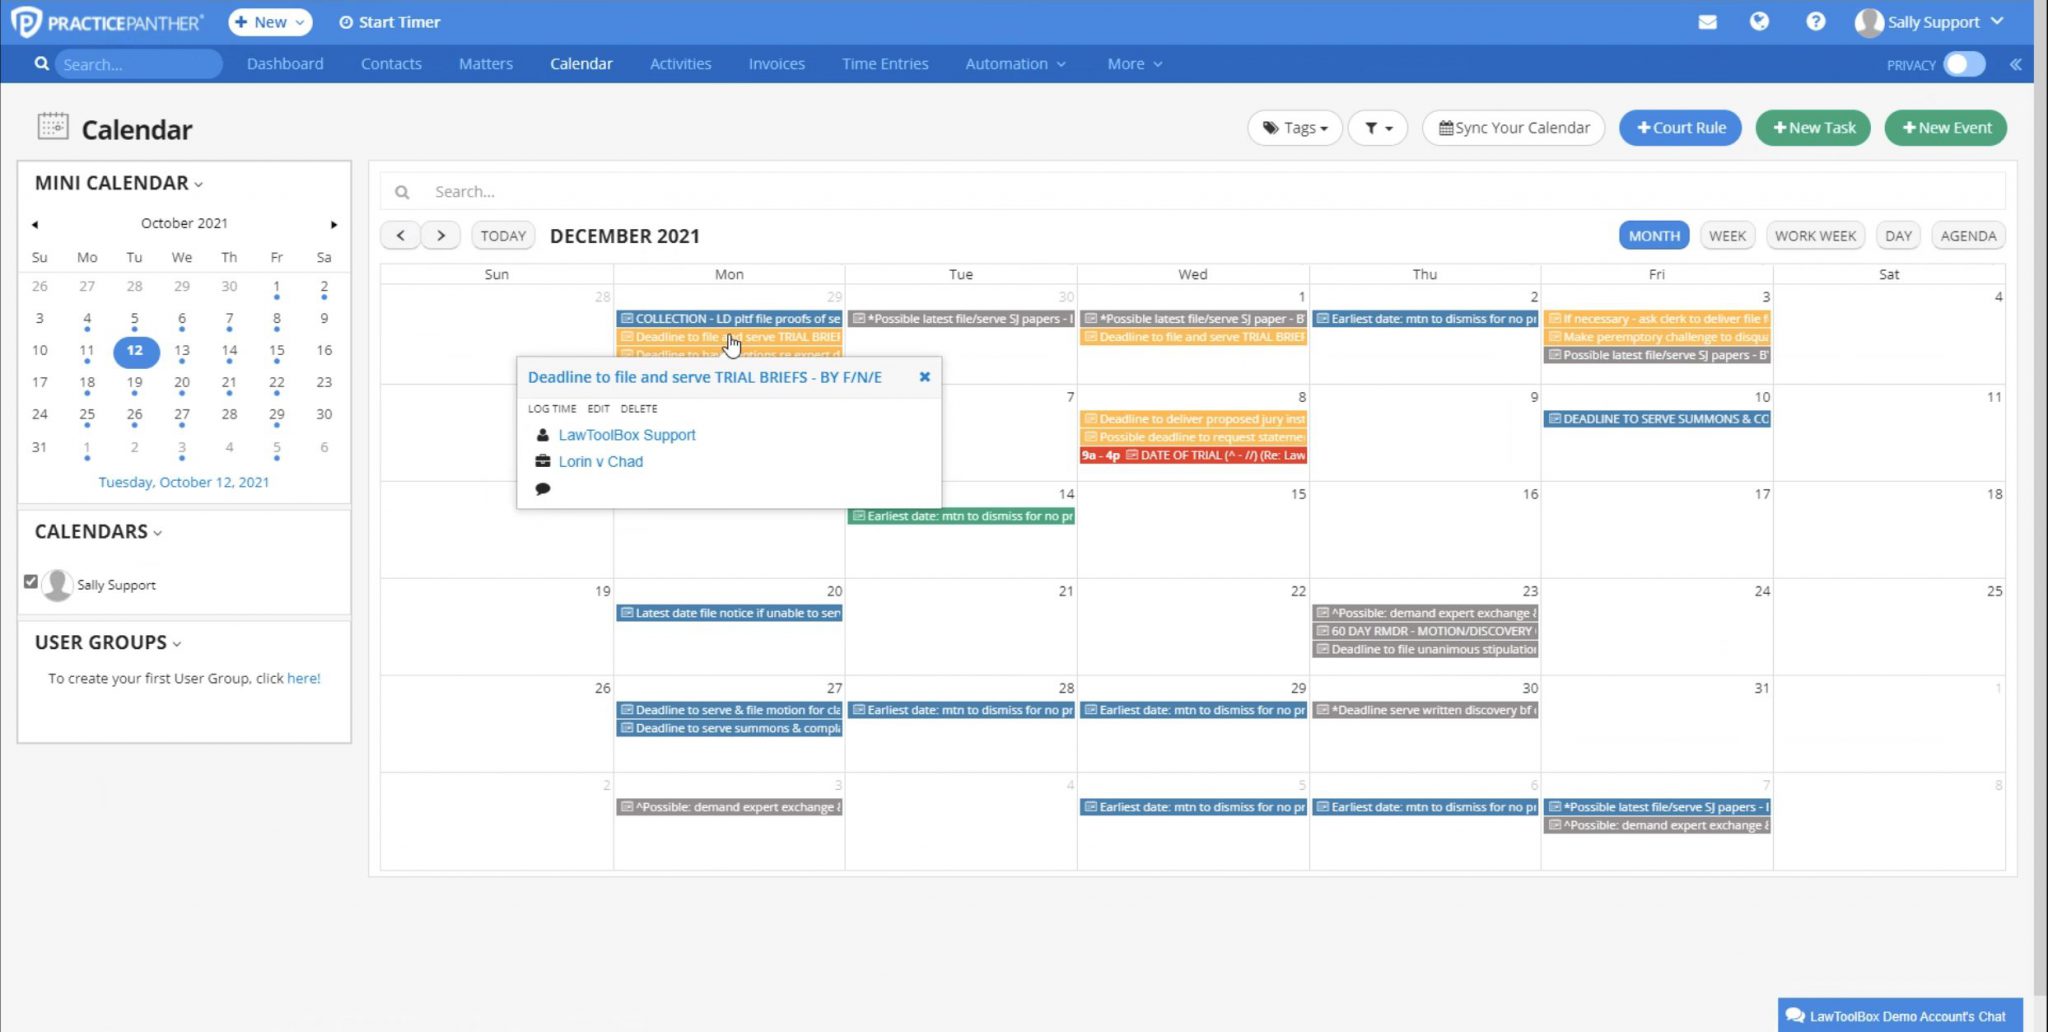Click the PracticePanther logo

point(108,22)
